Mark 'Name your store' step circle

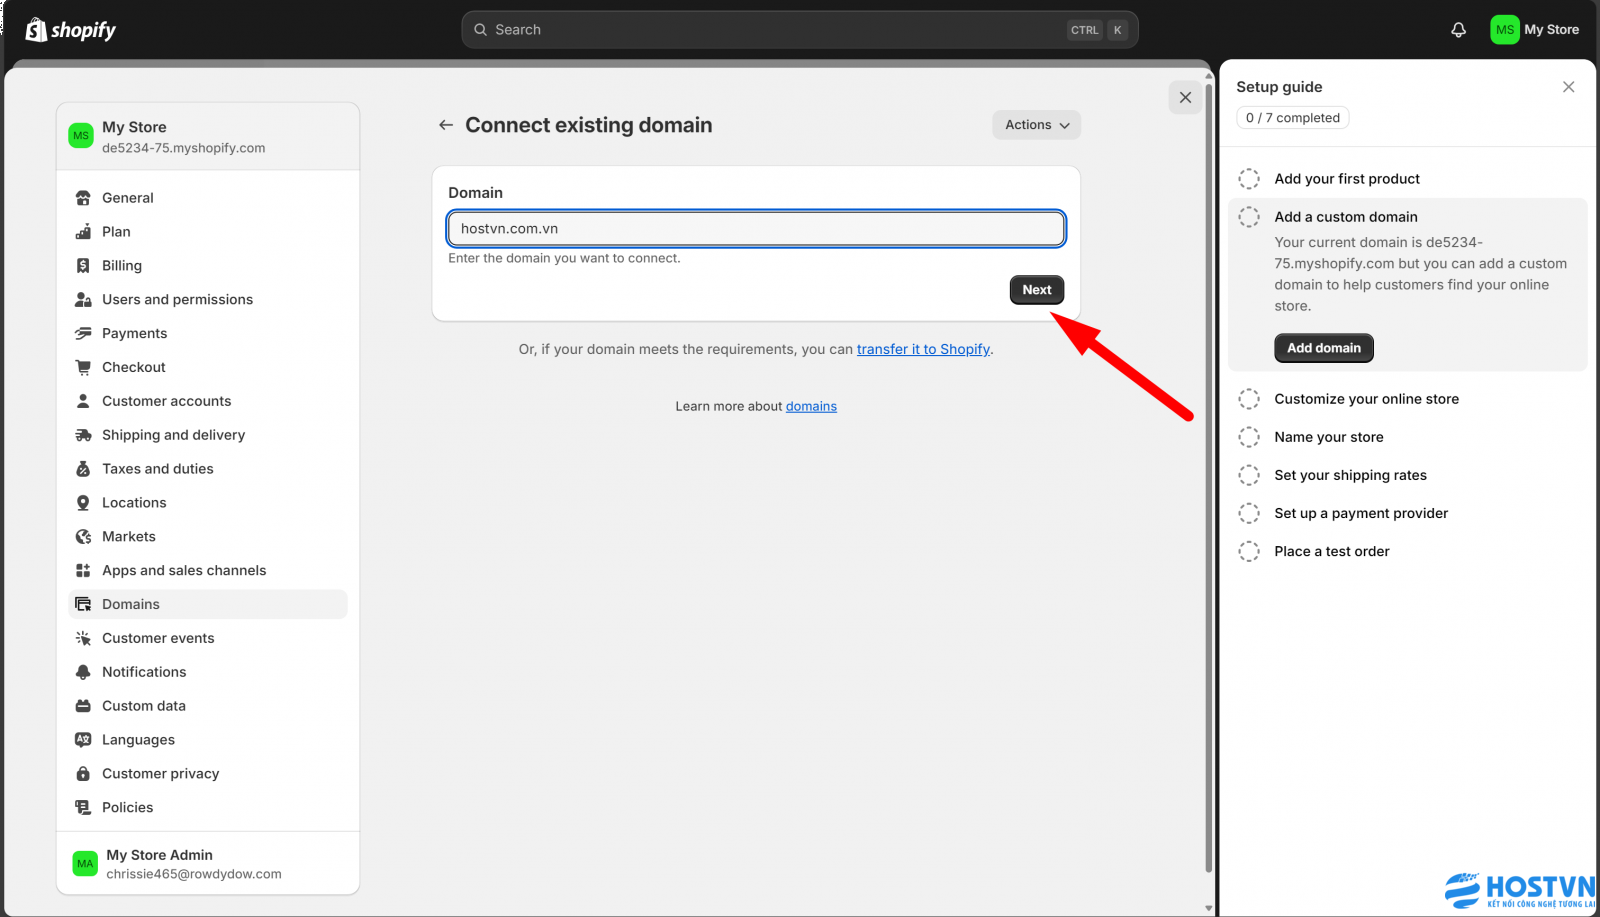click(x=1249, y=437)
